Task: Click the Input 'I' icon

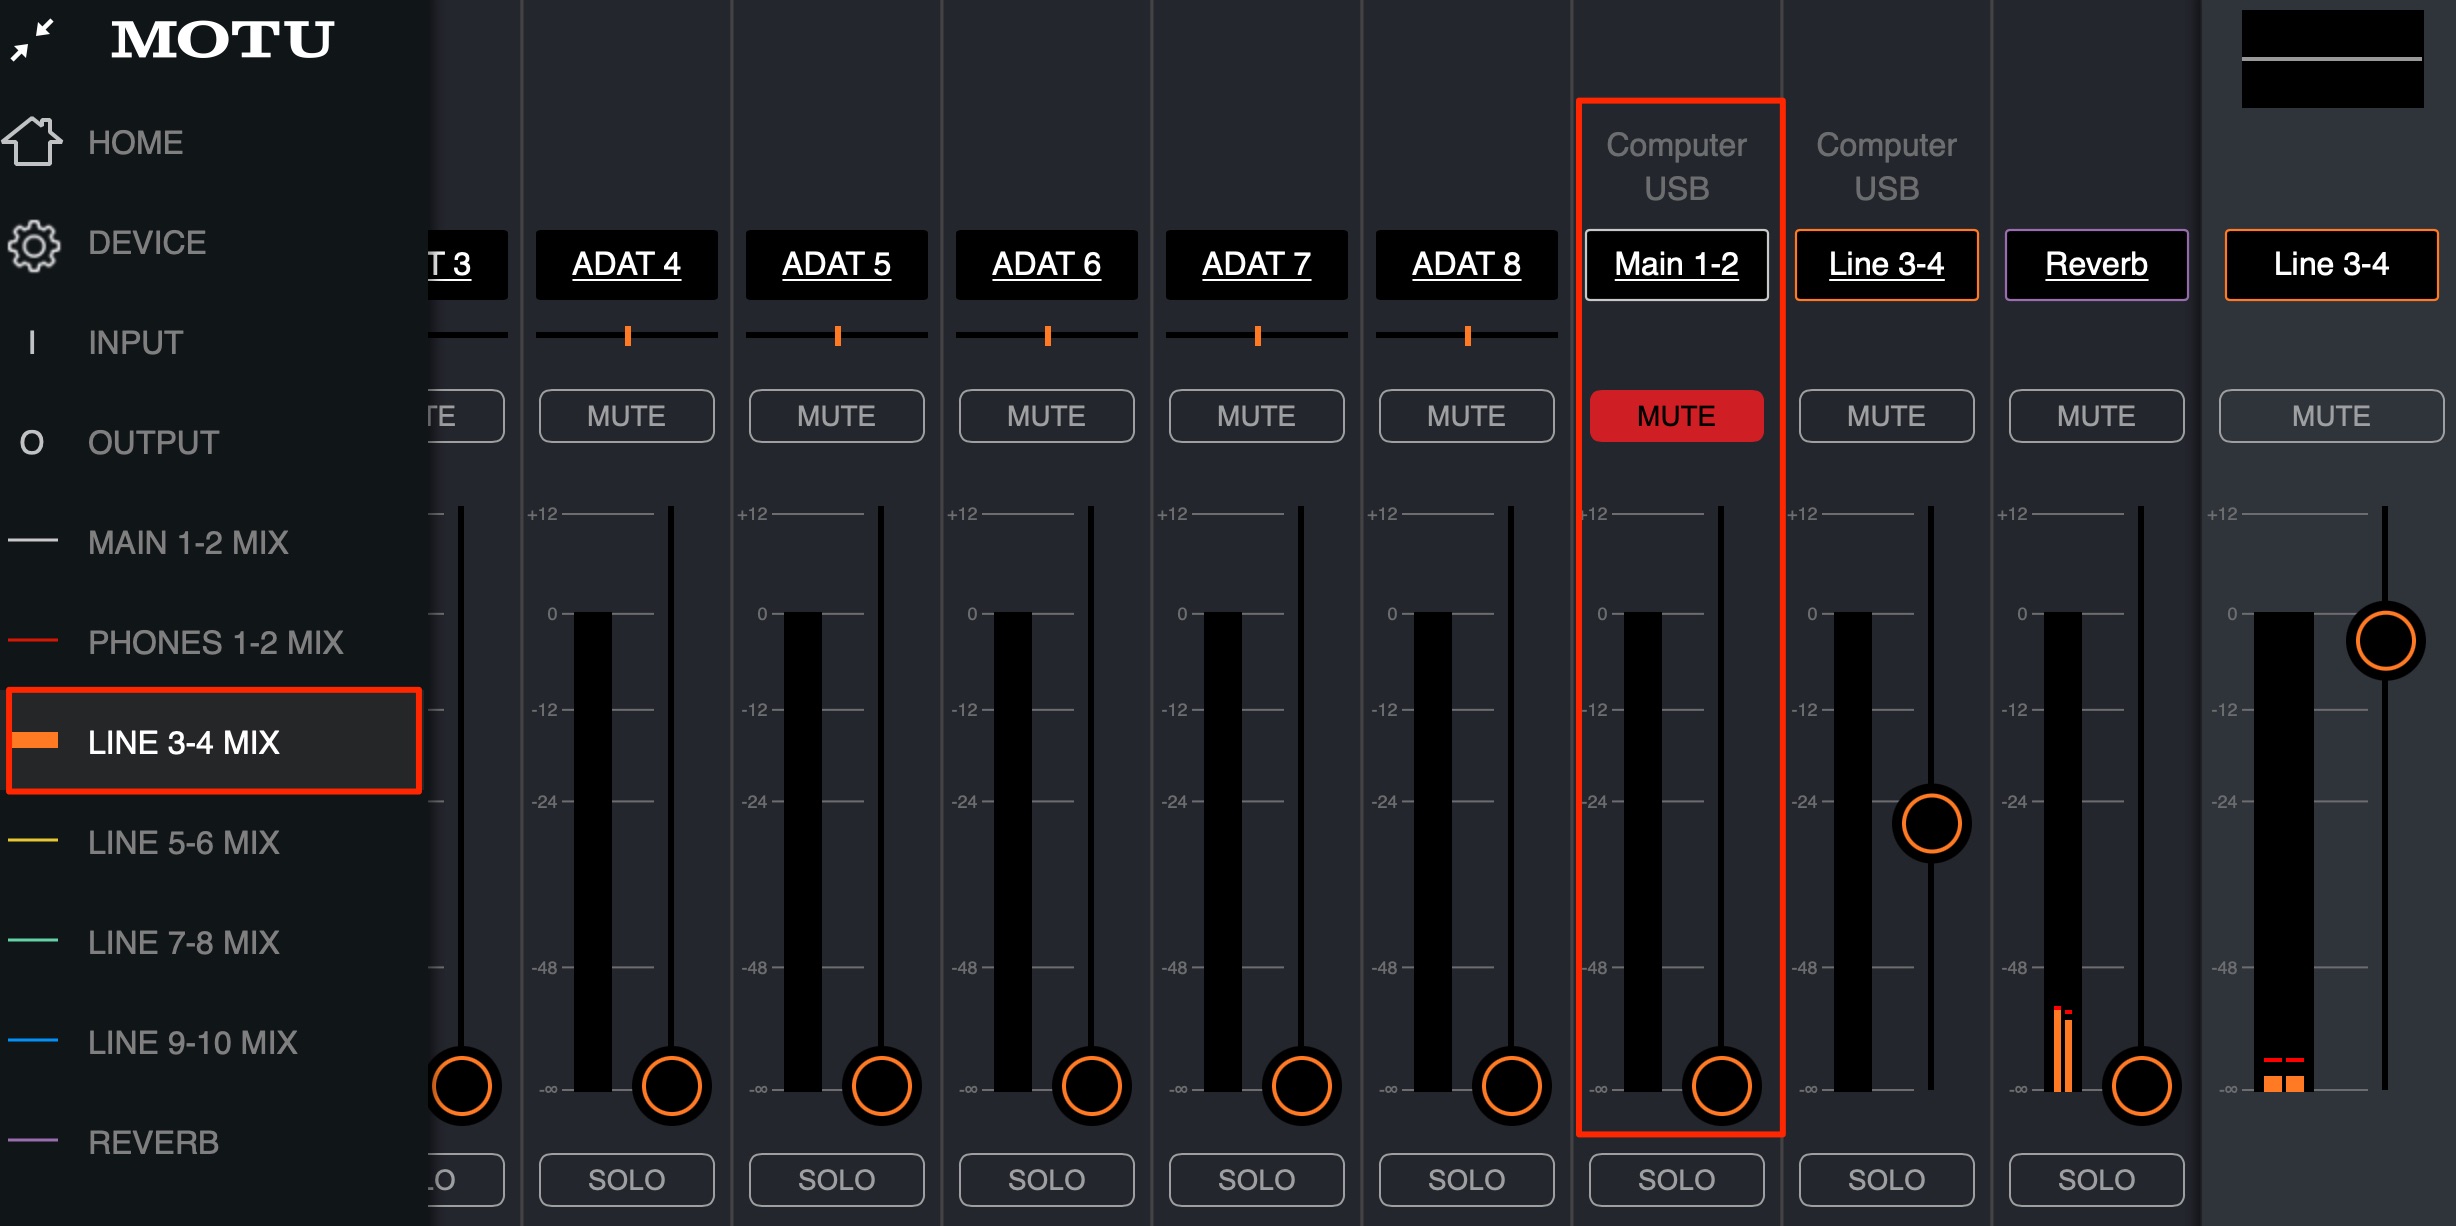Action: tap(32, 342)
